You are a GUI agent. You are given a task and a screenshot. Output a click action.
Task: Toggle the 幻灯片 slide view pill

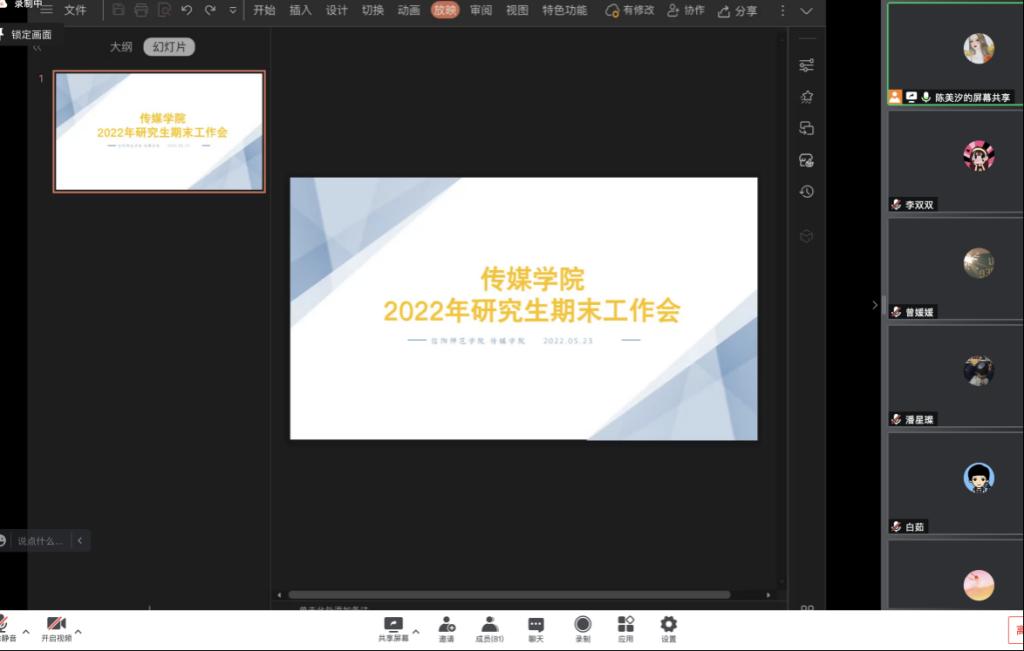coord(169,46)
